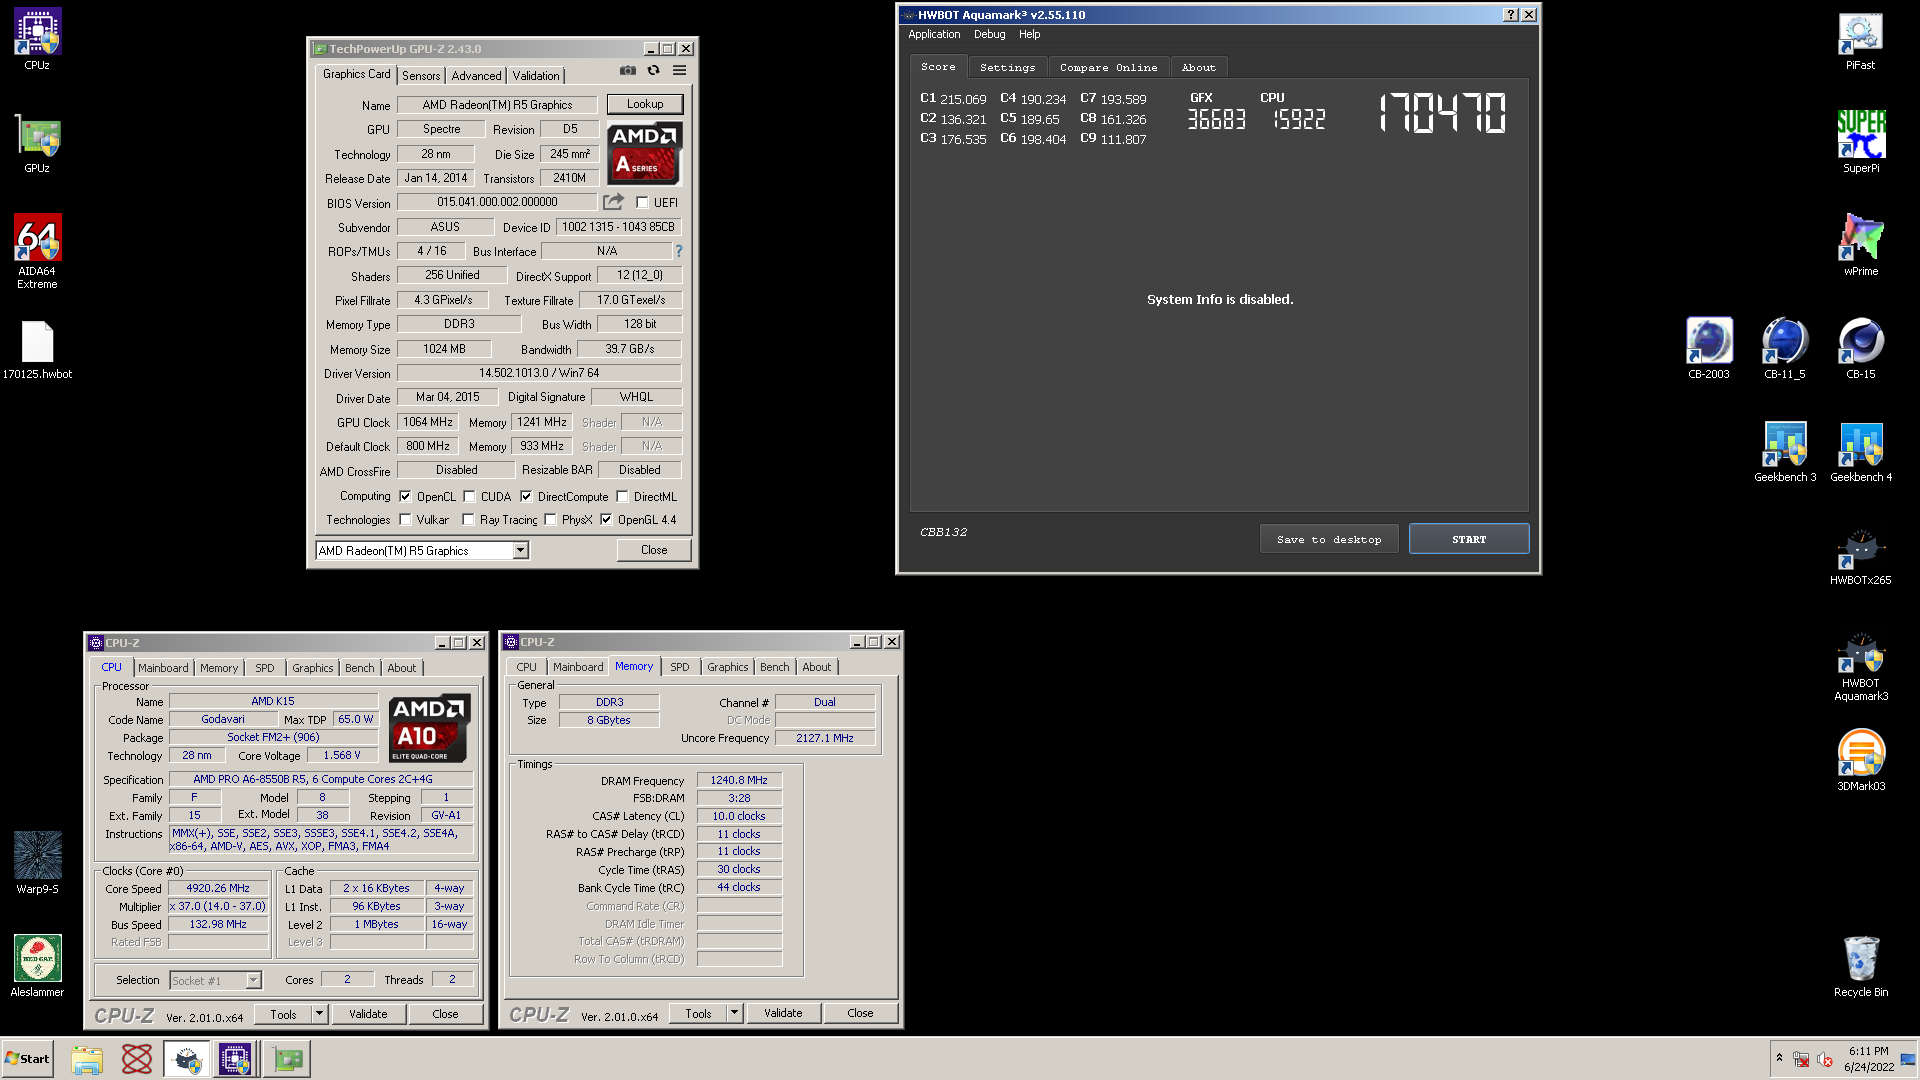Click the GPU Name field in GPU-Z
Screen dimensions: 1920x1080
click(497, 105)
